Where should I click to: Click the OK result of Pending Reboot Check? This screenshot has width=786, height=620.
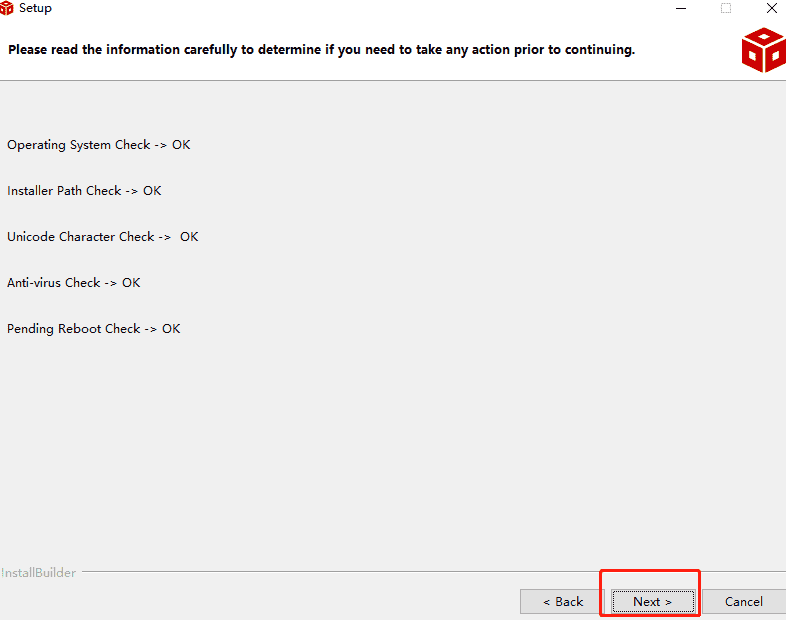pyautogui.click(x=171, y=329)
